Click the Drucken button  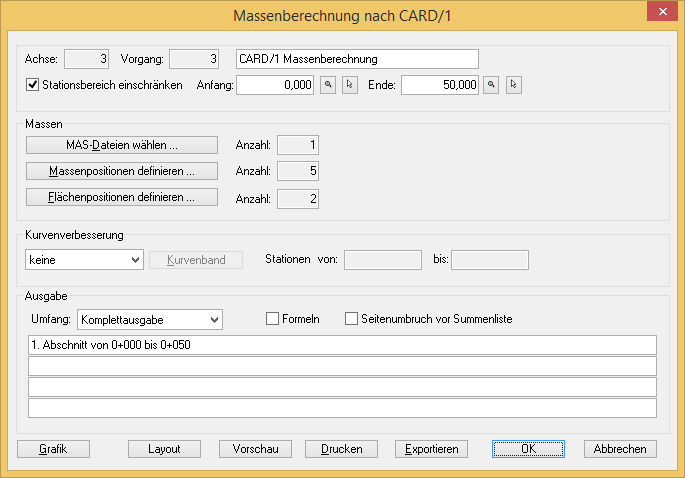pos(341,449)
